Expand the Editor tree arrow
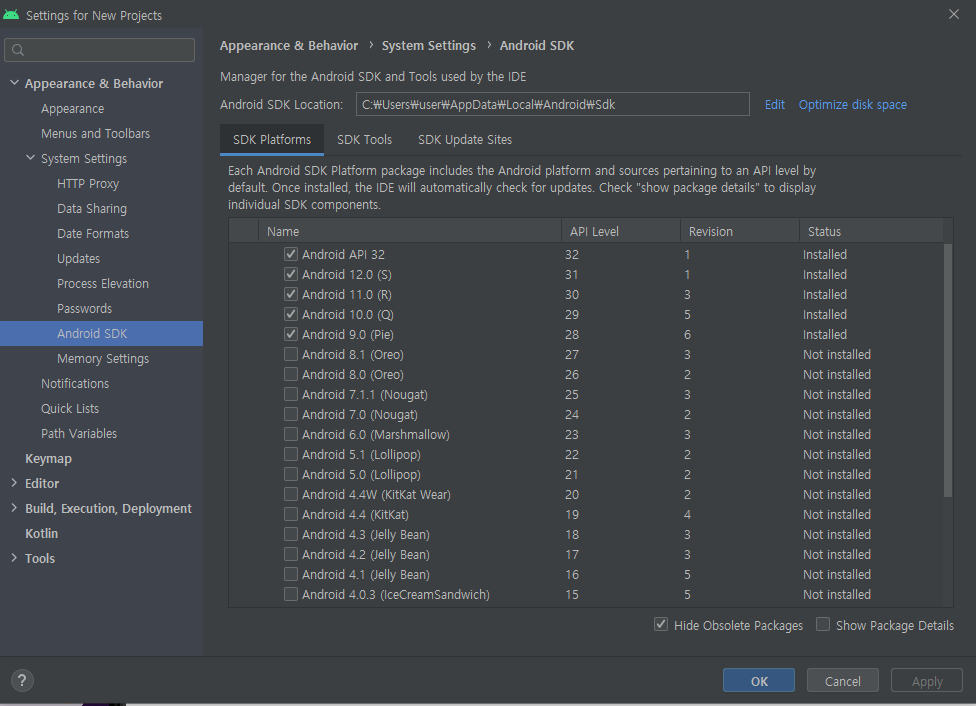This screenshot has height=706, width=976. pos(14,483)
